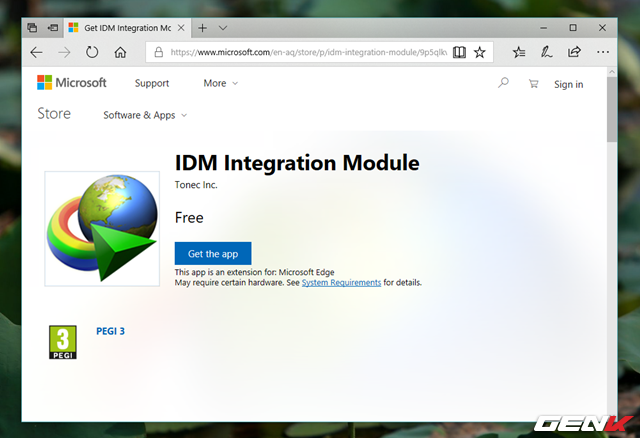
Task: Open the Settings and more ellipsis
Action: click(602, 52)
